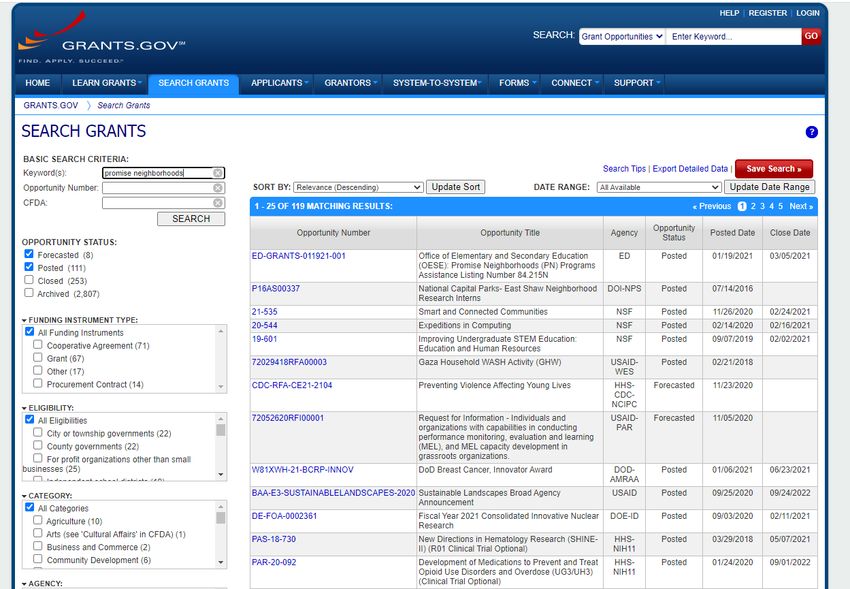The height and width of the screenshot is (589, 850).
Task: Open the Date Range dropdown
Action: tap(659, 187)
